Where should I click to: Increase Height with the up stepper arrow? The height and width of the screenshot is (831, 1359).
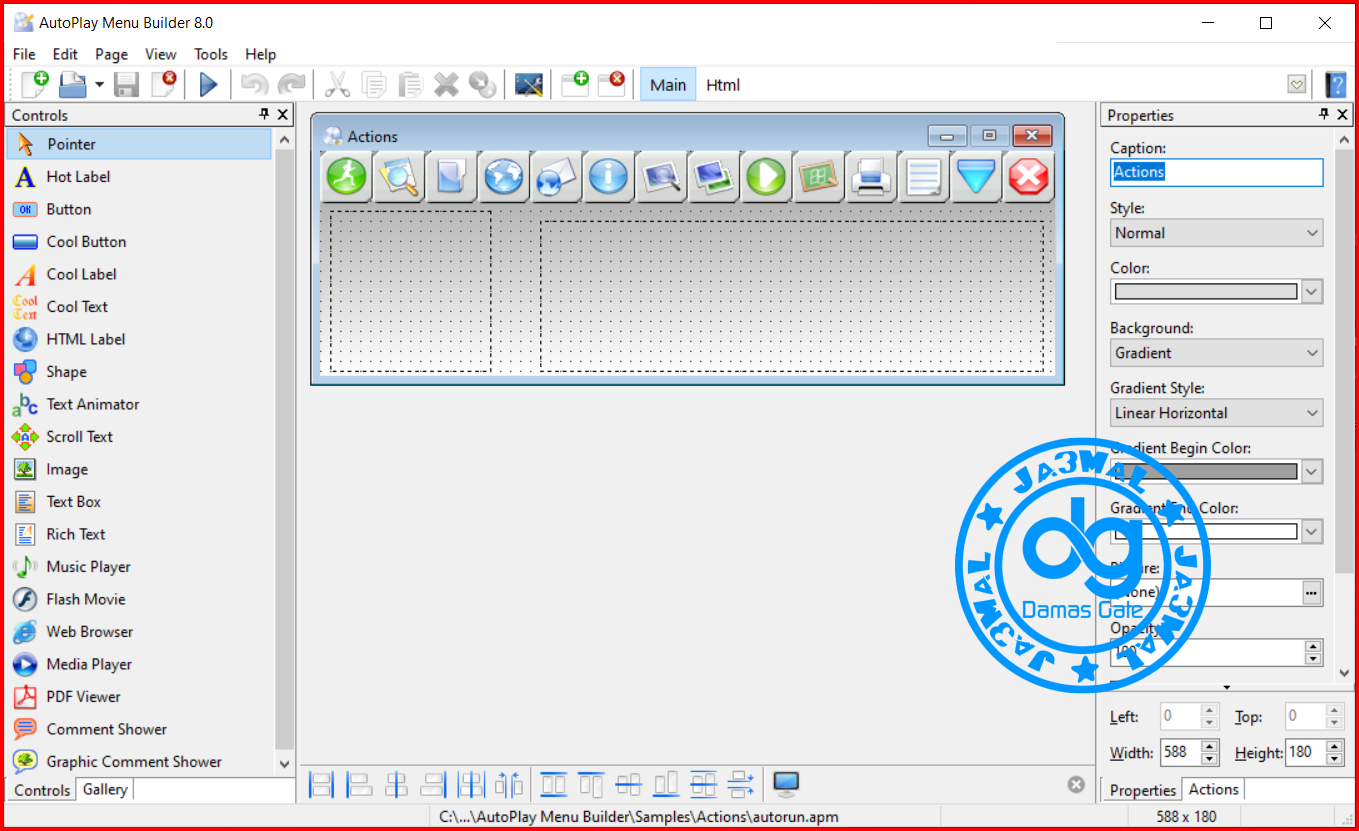pos(1334,747)
